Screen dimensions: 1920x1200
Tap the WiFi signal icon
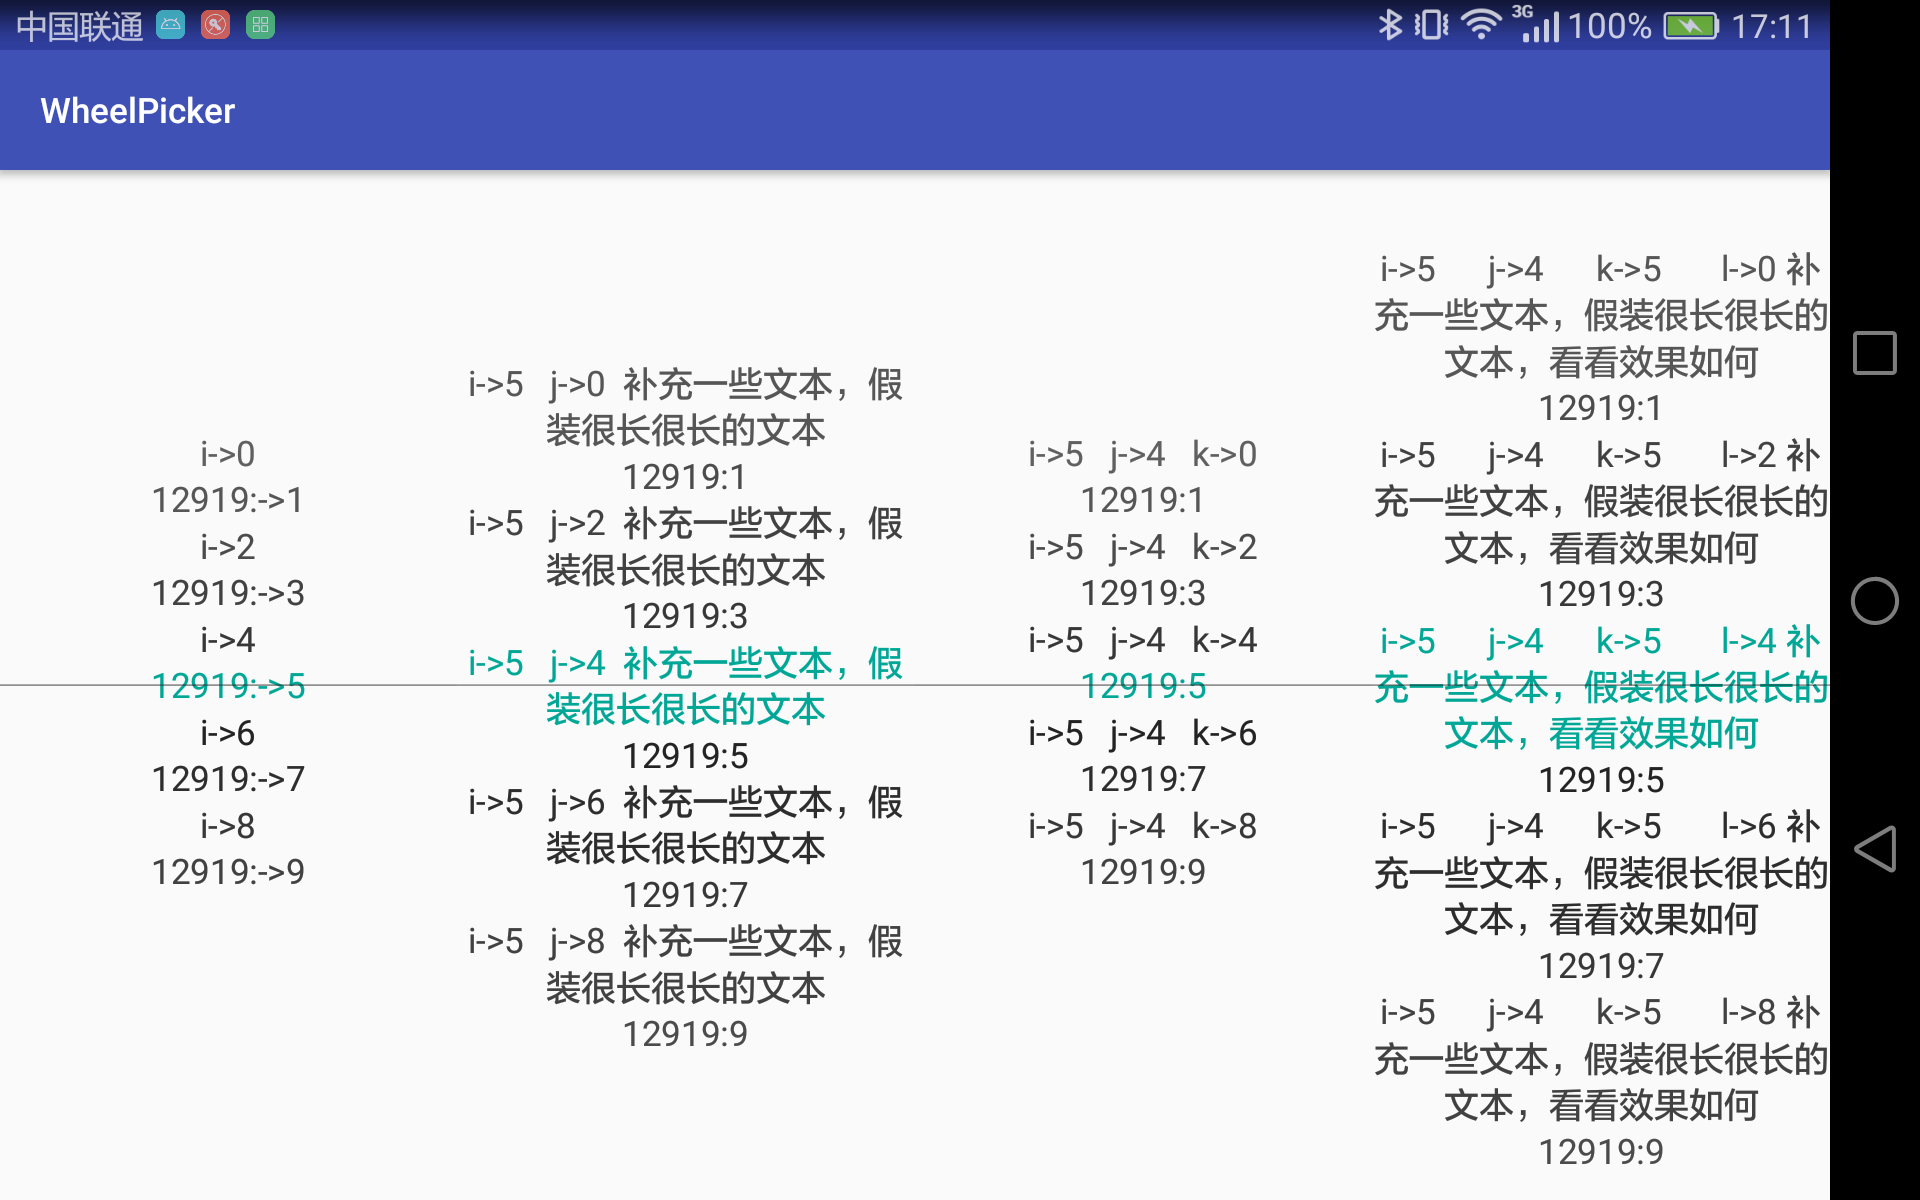click(1480, 25)
